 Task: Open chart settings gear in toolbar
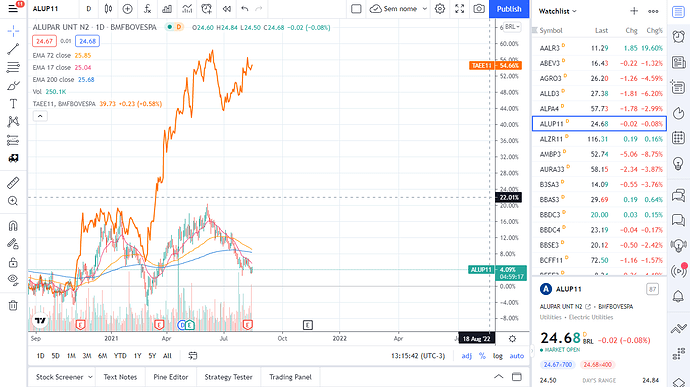pyautogui.click(x=440, y=9)
